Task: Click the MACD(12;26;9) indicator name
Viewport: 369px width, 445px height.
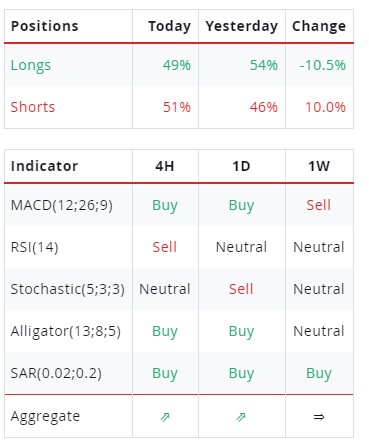Action: point(62,205)
